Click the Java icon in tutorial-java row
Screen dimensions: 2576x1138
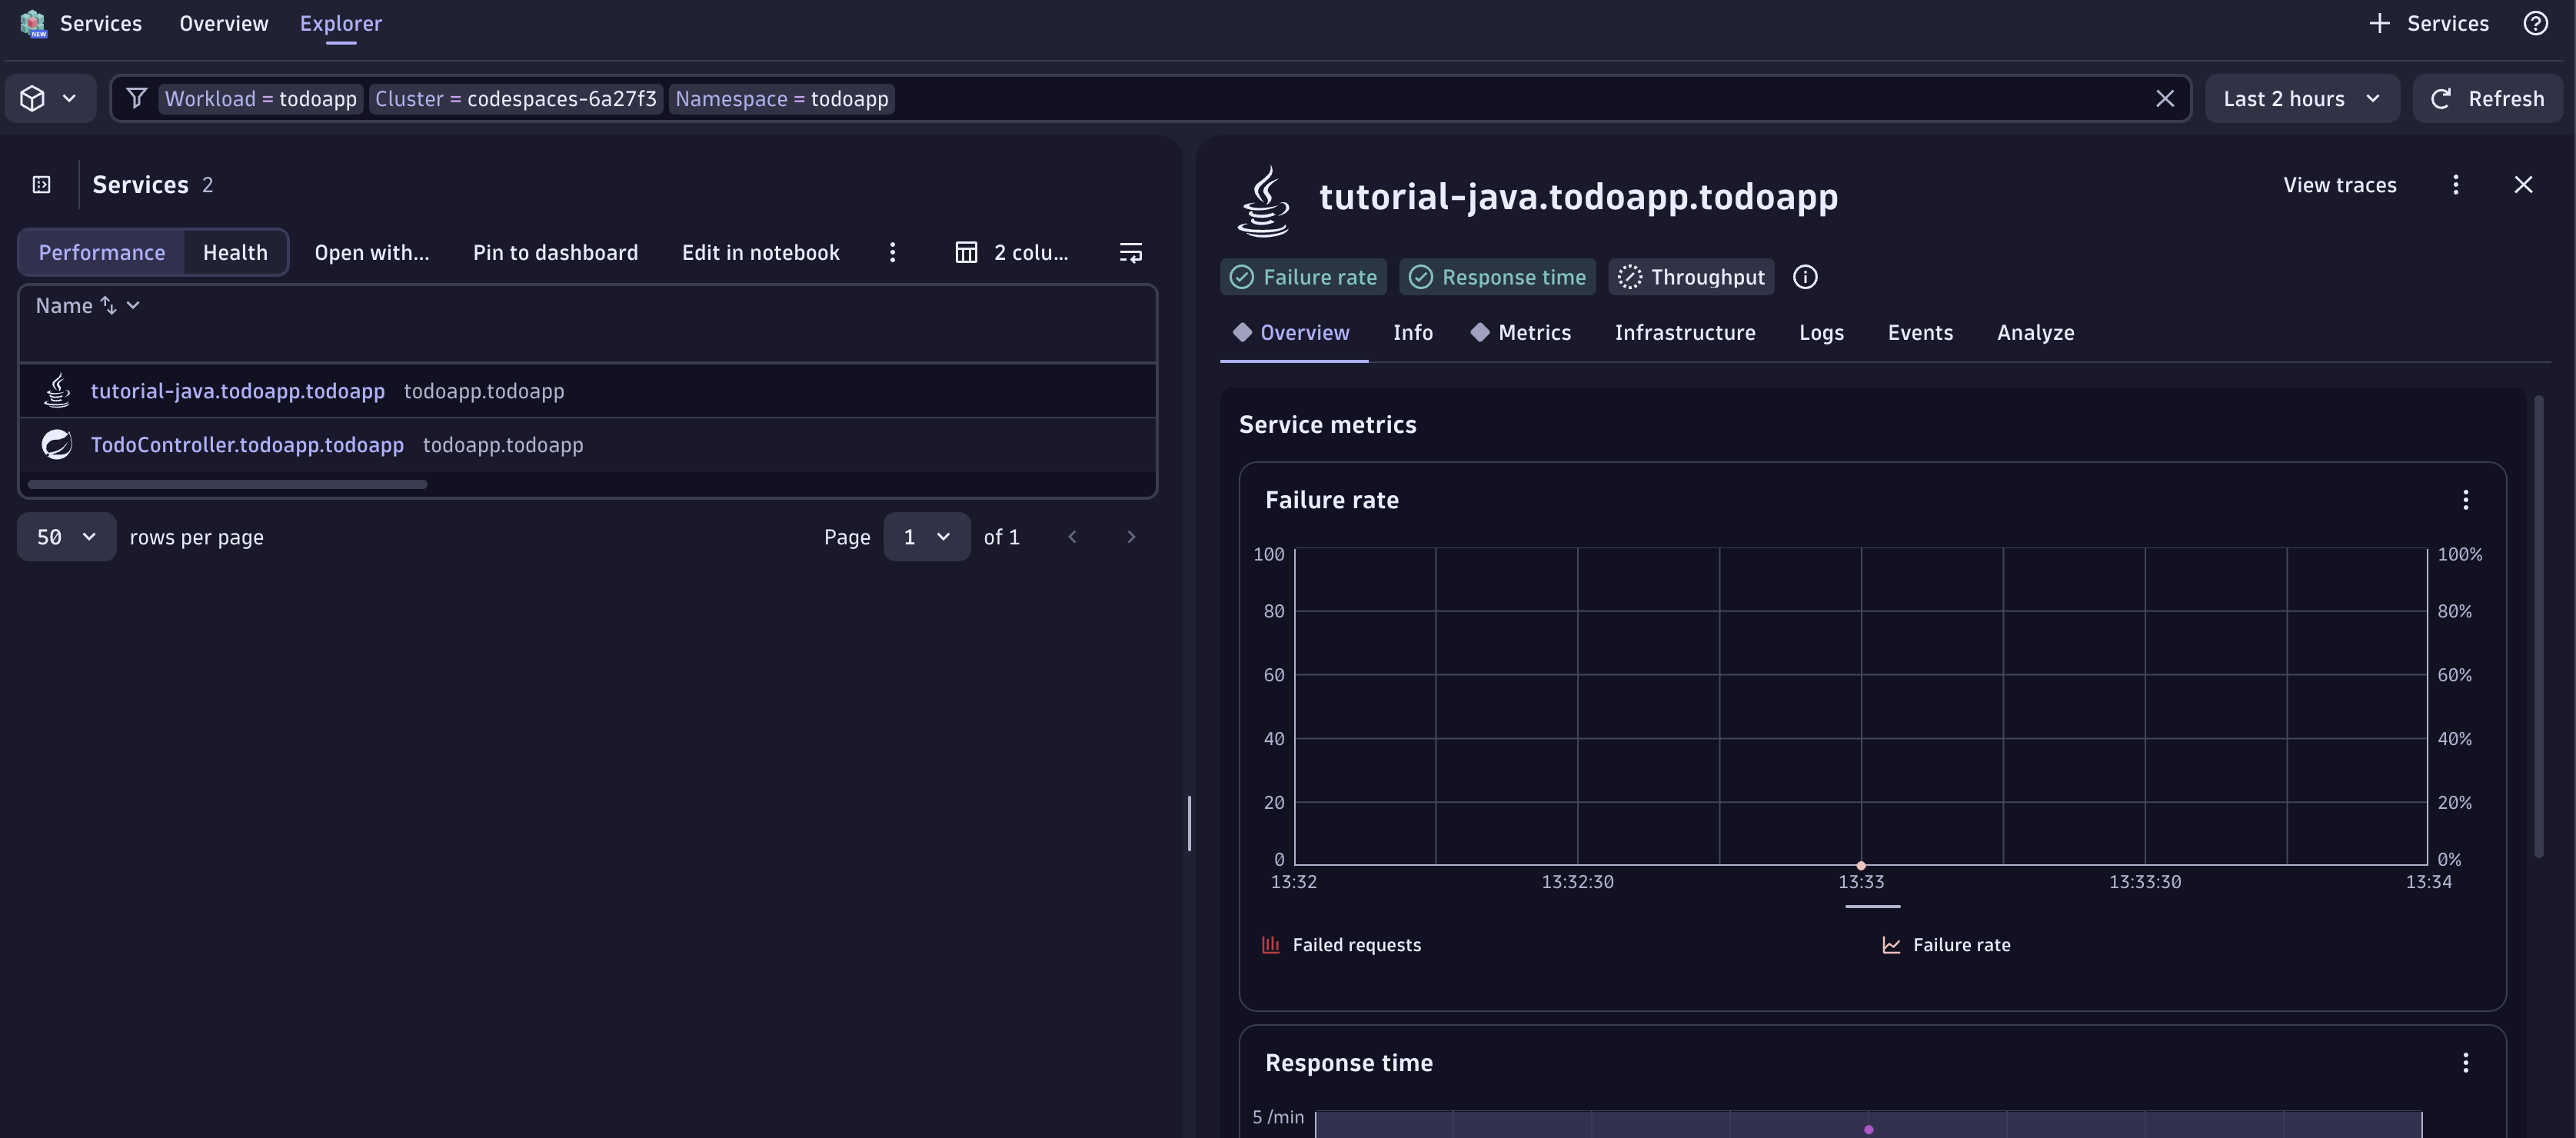[x=57, y=390]
